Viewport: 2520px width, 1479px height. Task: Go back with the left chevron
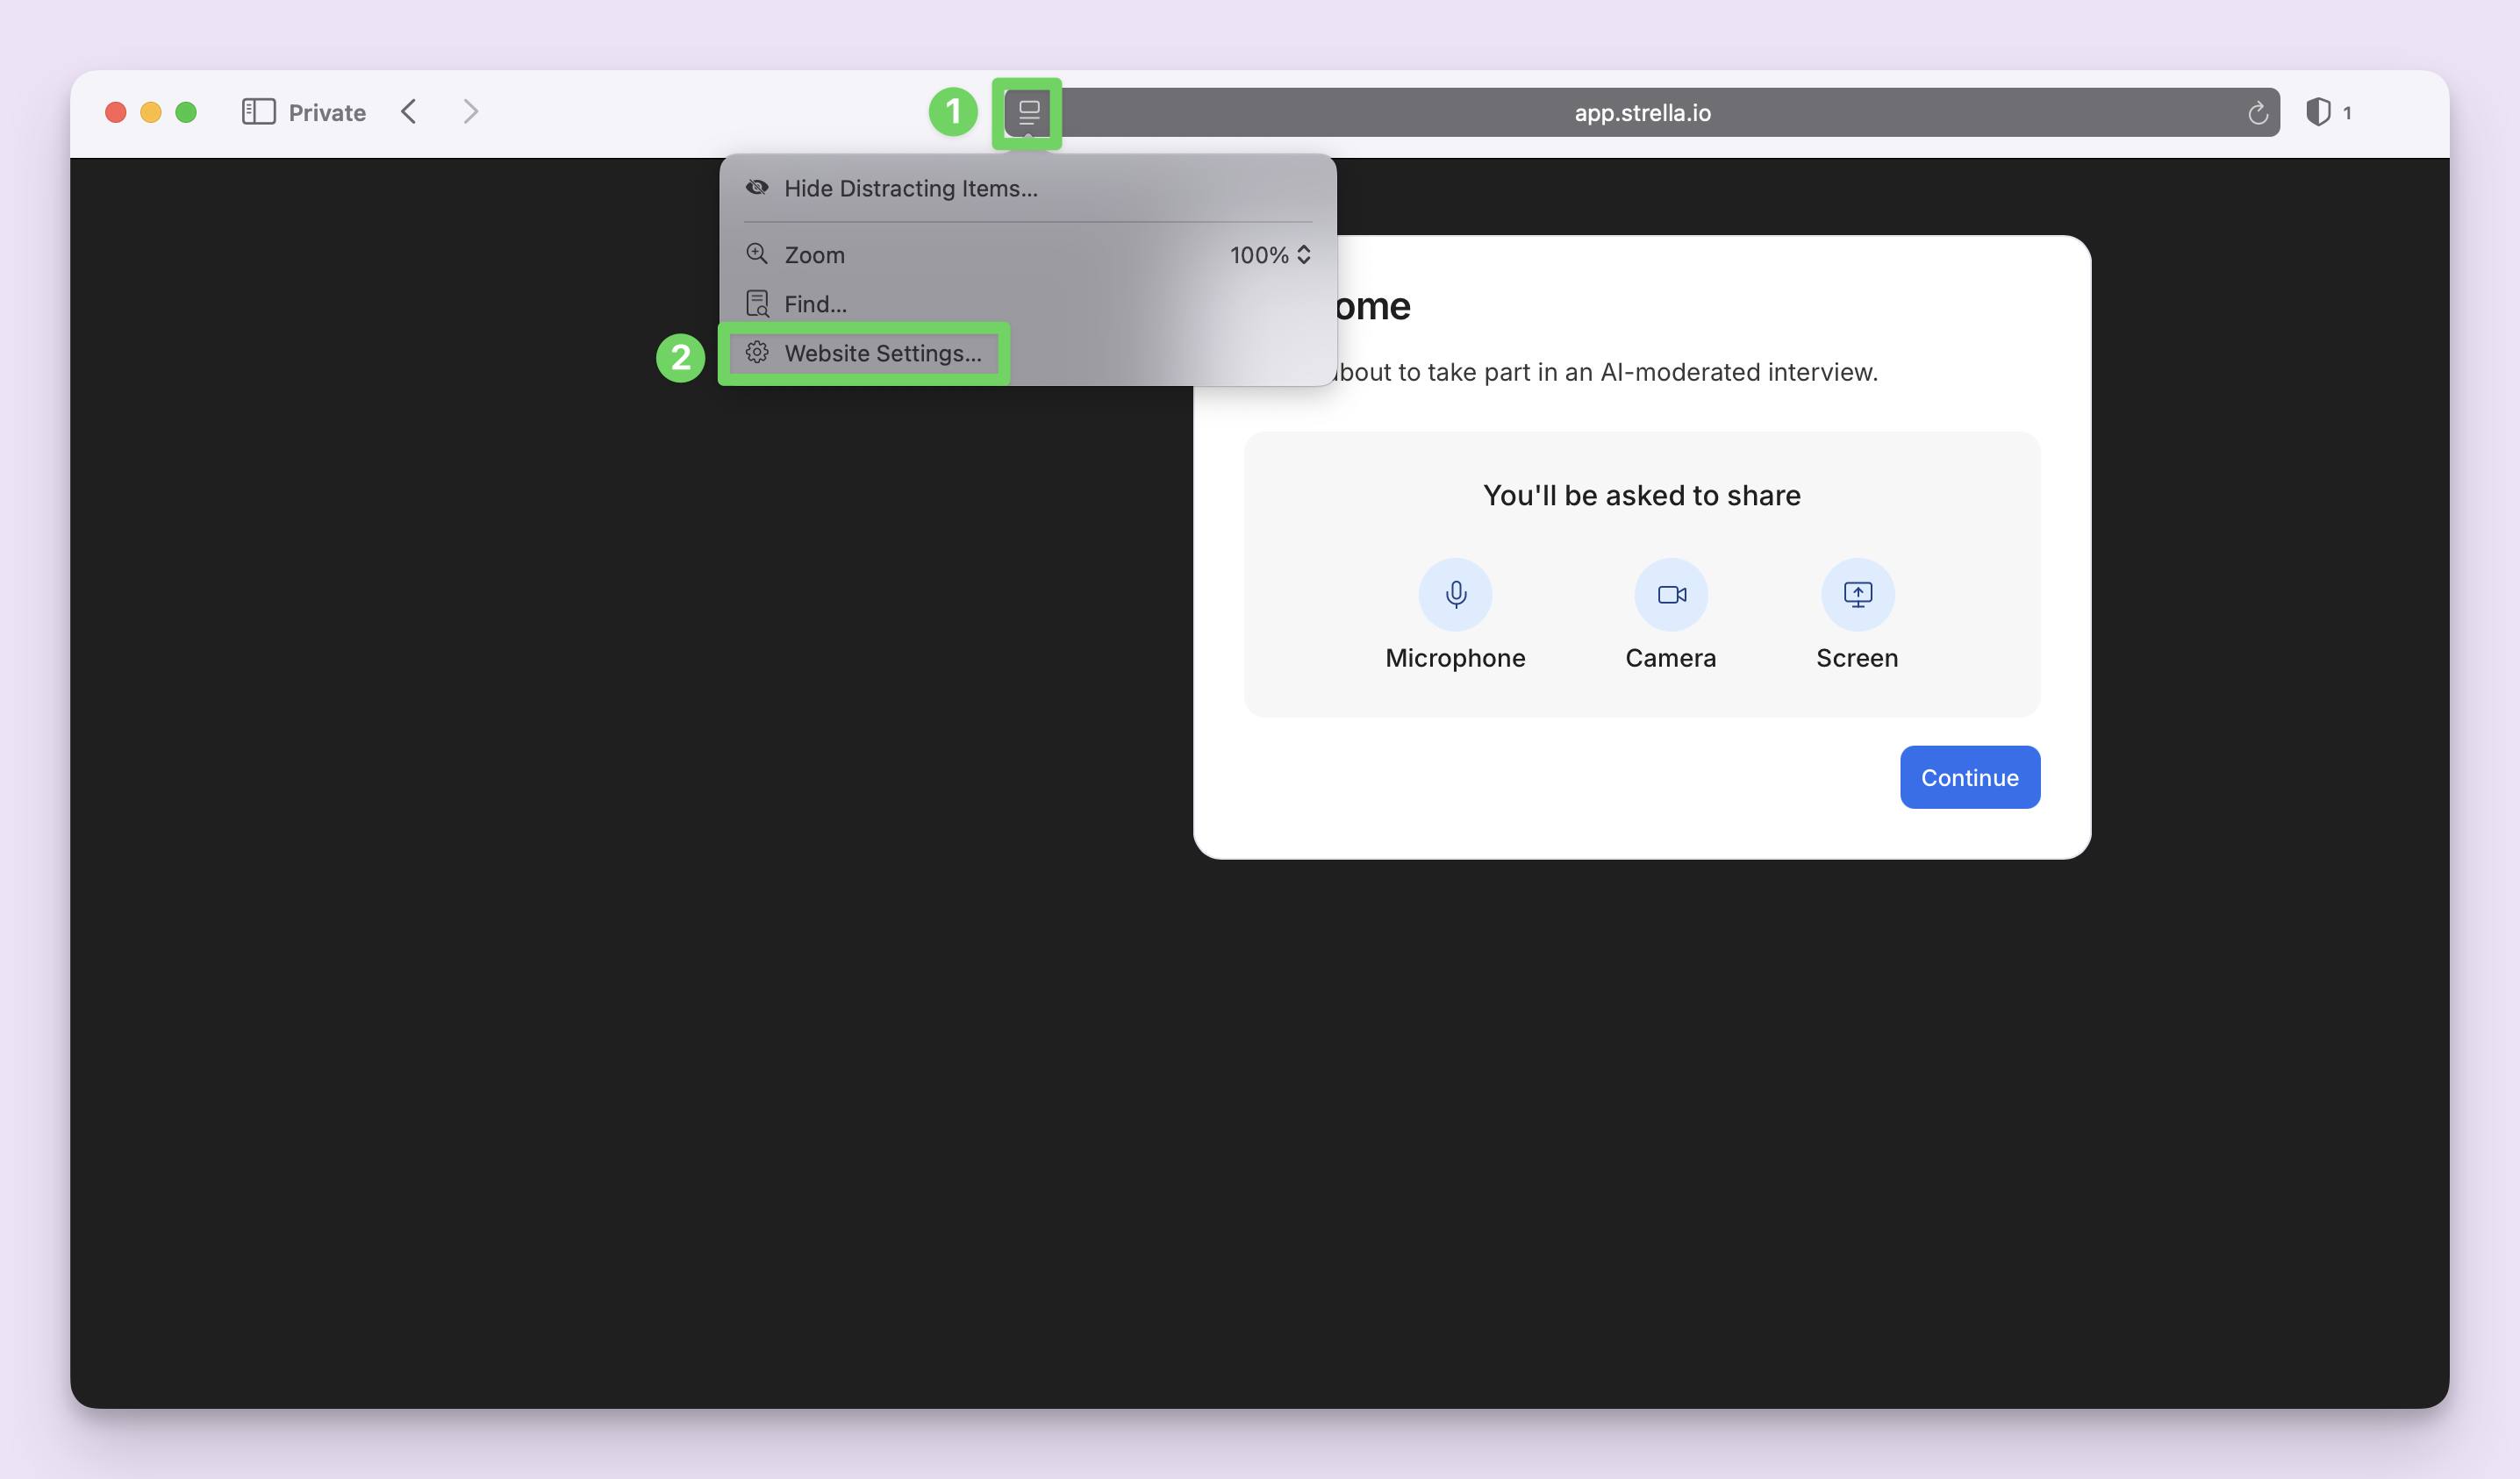409,112
